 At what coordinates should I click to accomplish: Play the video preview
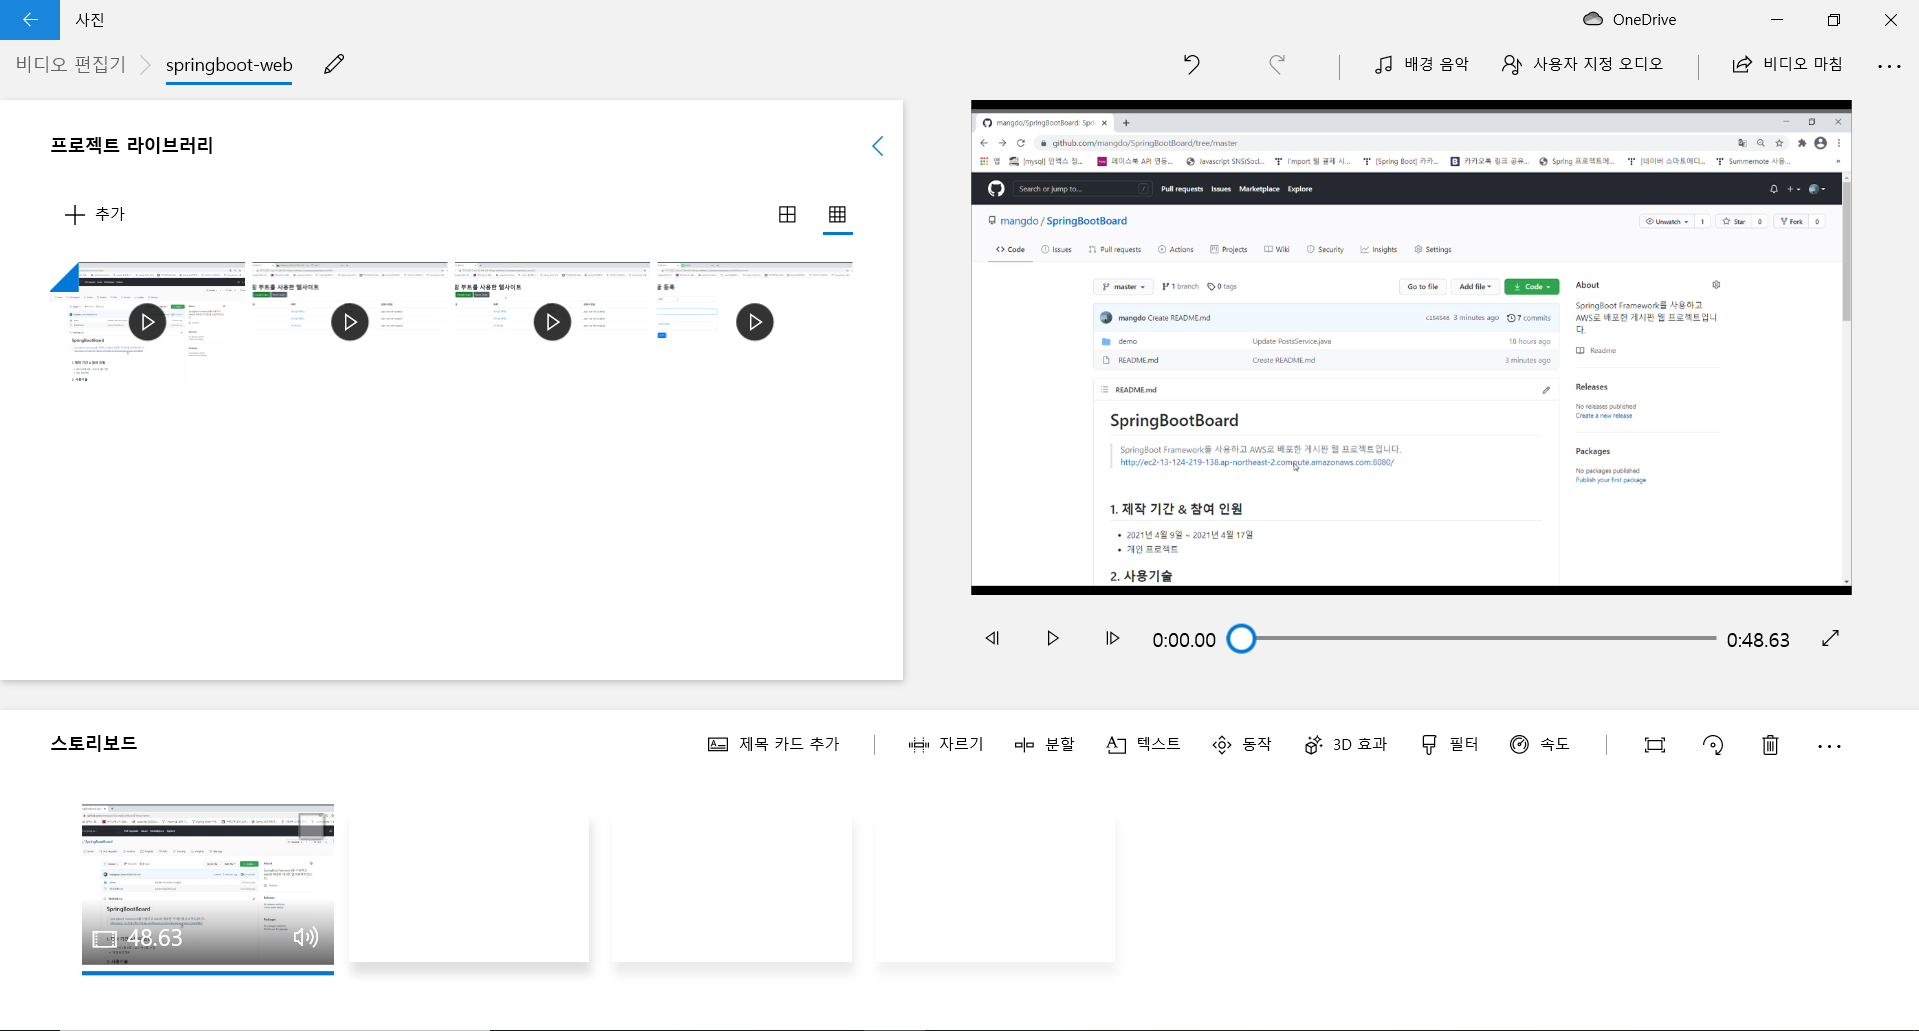(1052, 638)
